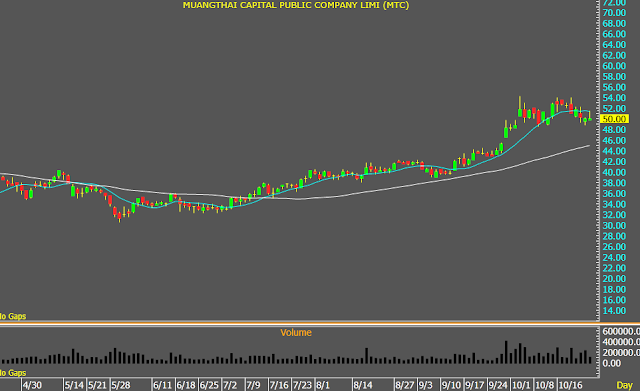Click the 9/10 date label
Screen dimensions: 640x391
click(x=451, y=385)
